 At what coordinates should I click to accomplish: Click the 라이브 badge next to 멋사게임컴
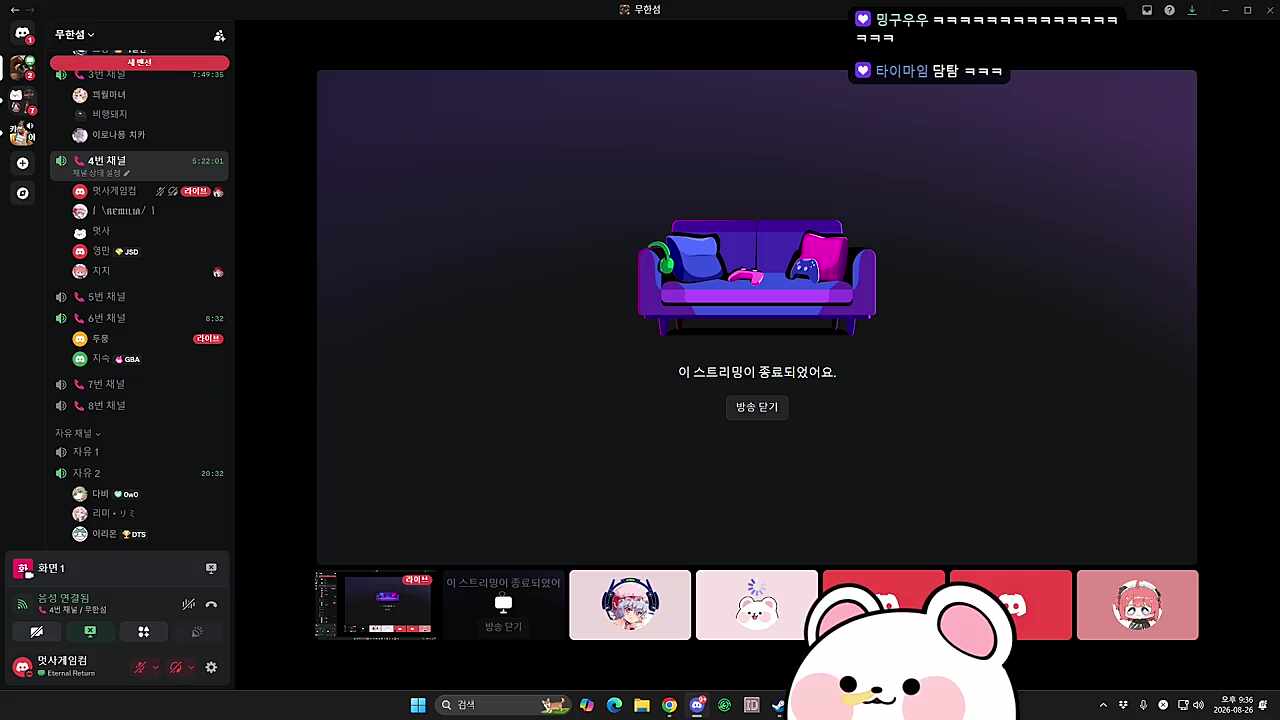pos(196,191)
